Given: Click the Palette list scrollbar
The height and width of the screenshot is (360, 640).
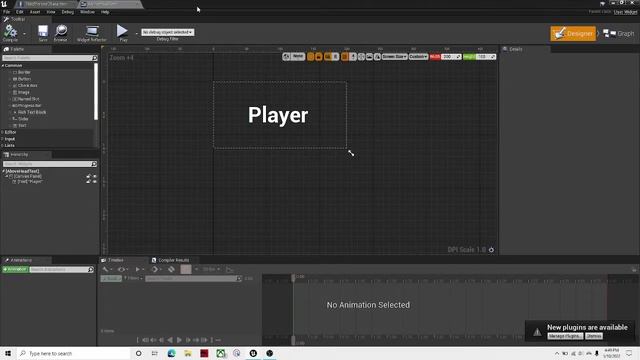Looking at the screenshot, I should (x=96, y=92).
